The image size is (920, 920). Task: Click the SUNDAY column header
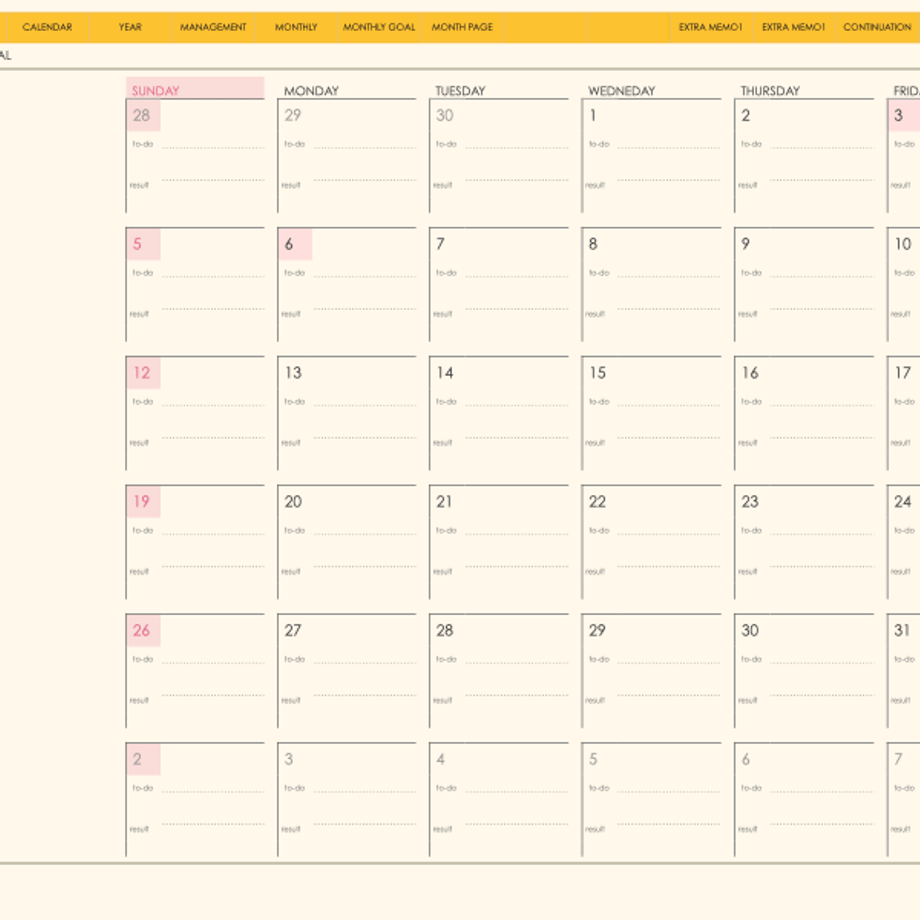195,88
